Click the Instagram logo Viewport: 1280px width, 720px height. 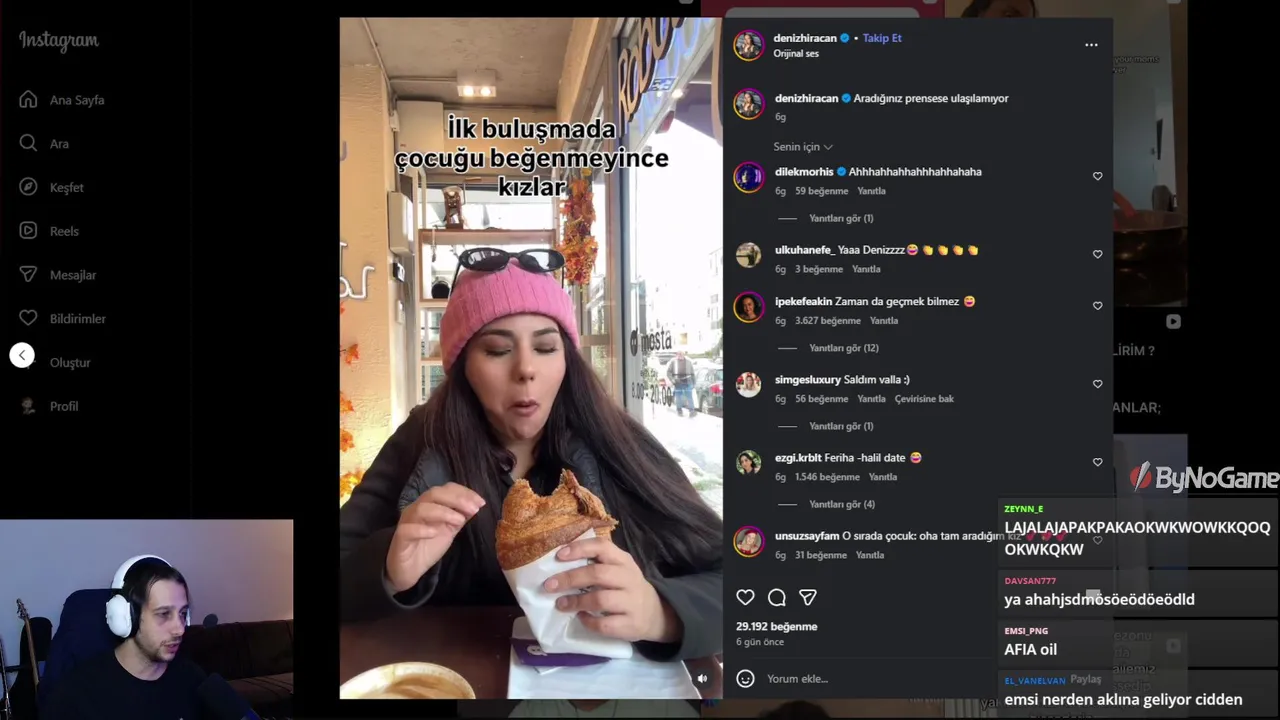point(59,41)
